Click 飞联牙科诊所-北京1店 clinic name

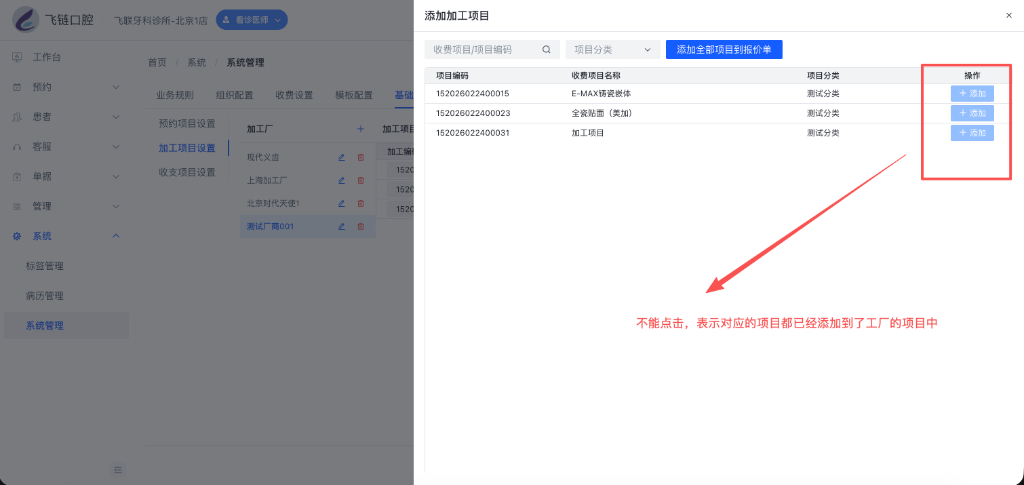click(x=161, y=20)
